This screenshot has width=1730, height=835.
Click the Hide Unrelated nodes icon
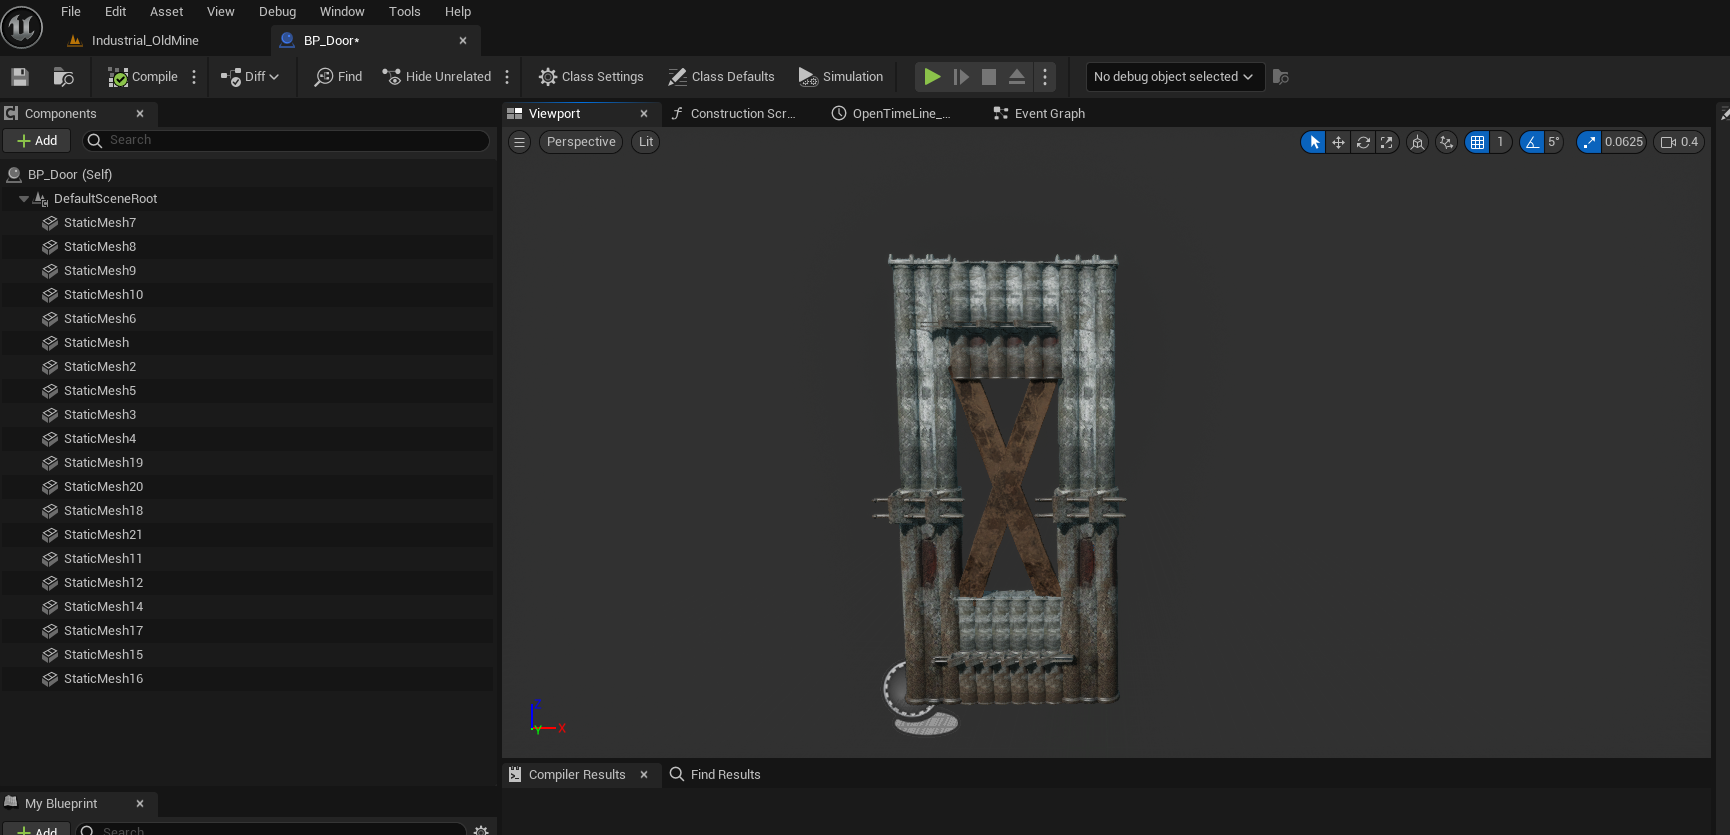(392, 77)
